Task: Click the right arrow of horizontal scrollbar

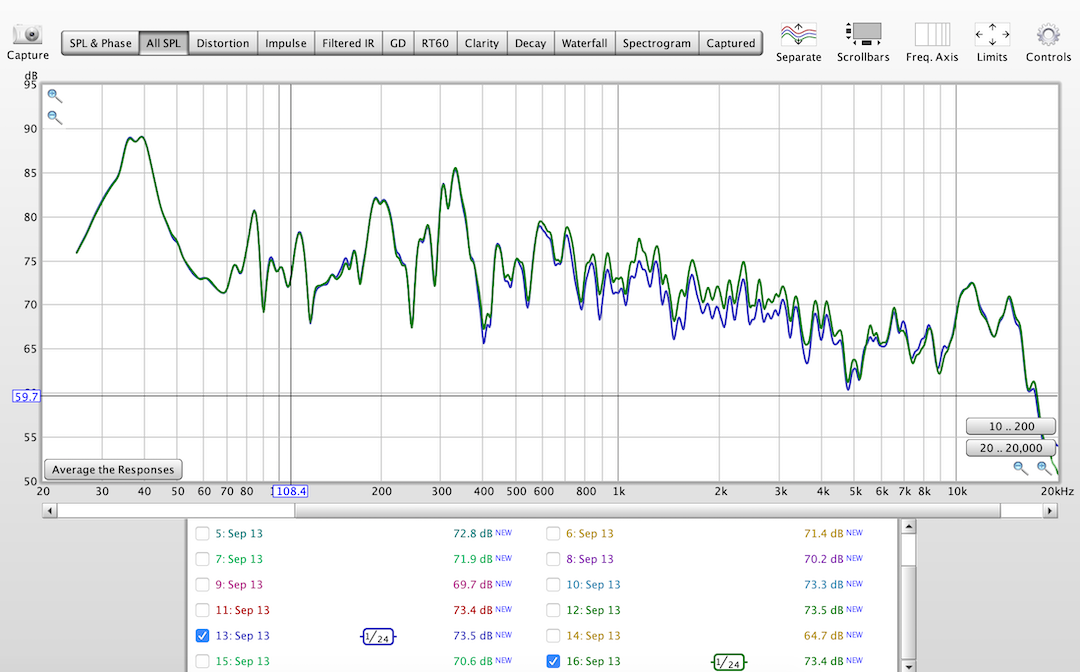Action: [1050, 511]
